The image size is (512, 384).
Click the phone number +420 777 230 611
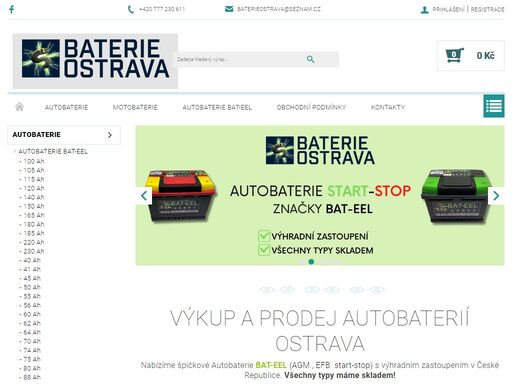[x=162, y=9]
